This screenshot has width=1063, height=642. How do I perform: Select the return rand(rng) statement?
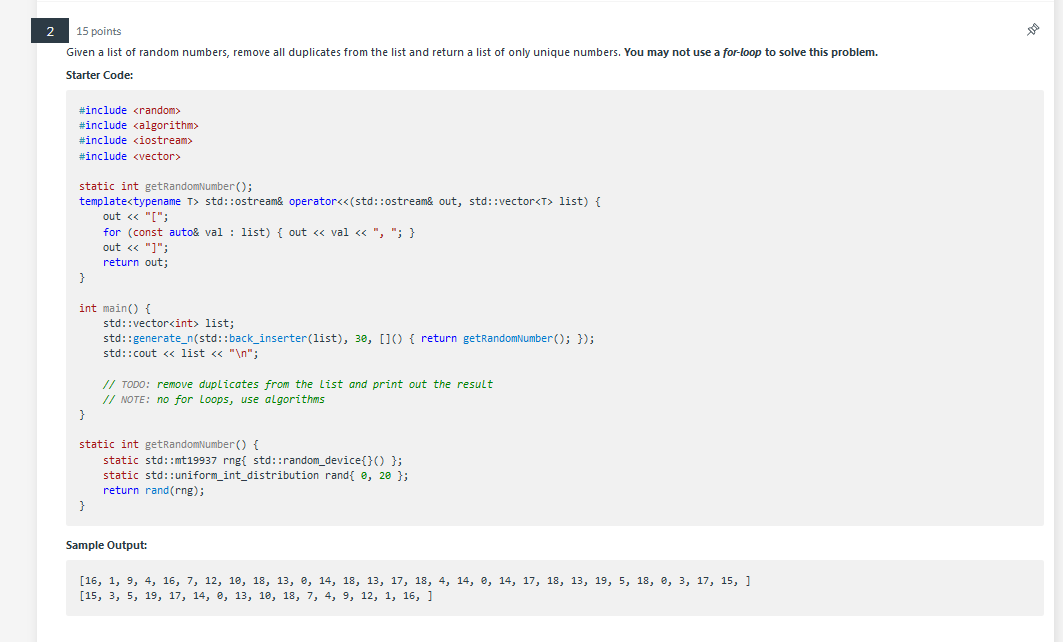tap(152, 490)
